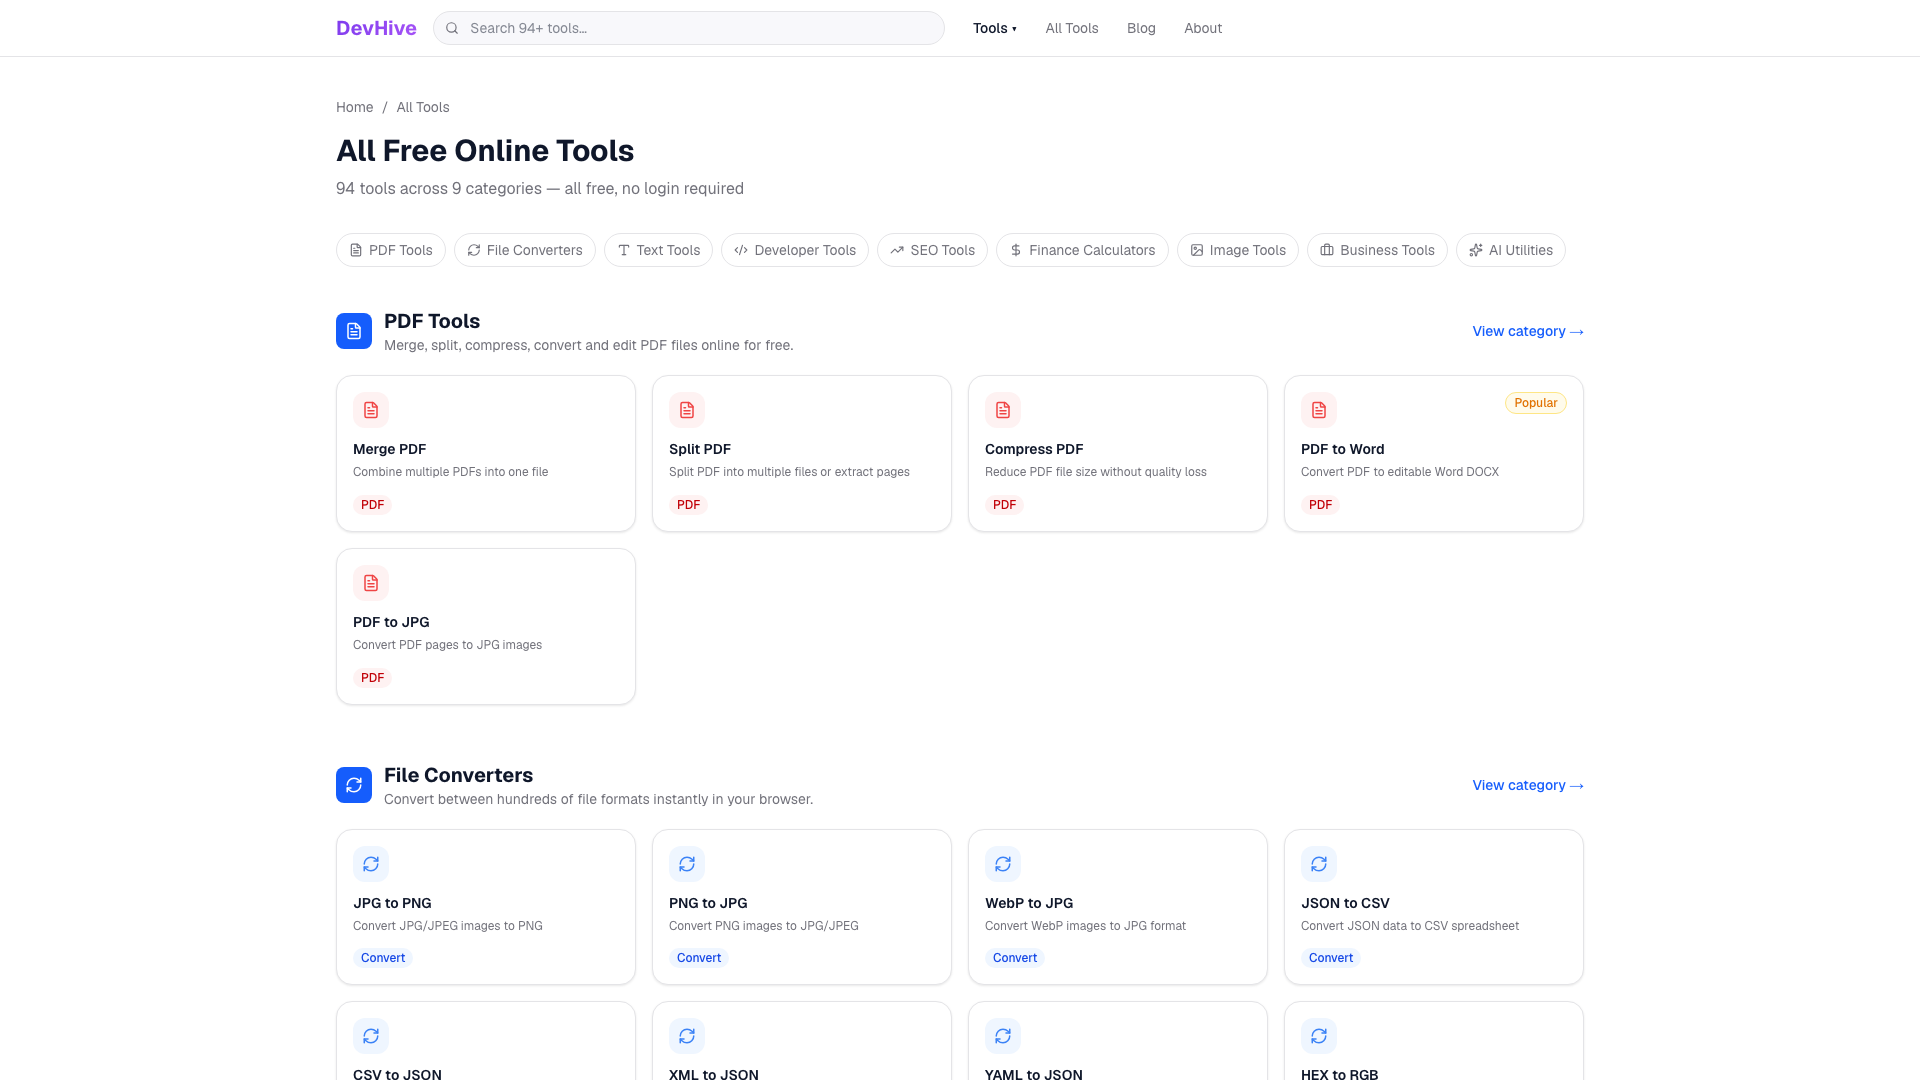Click the search tools input field
The height and width of the screenshot is (1080, 1920).
[689, 28]
